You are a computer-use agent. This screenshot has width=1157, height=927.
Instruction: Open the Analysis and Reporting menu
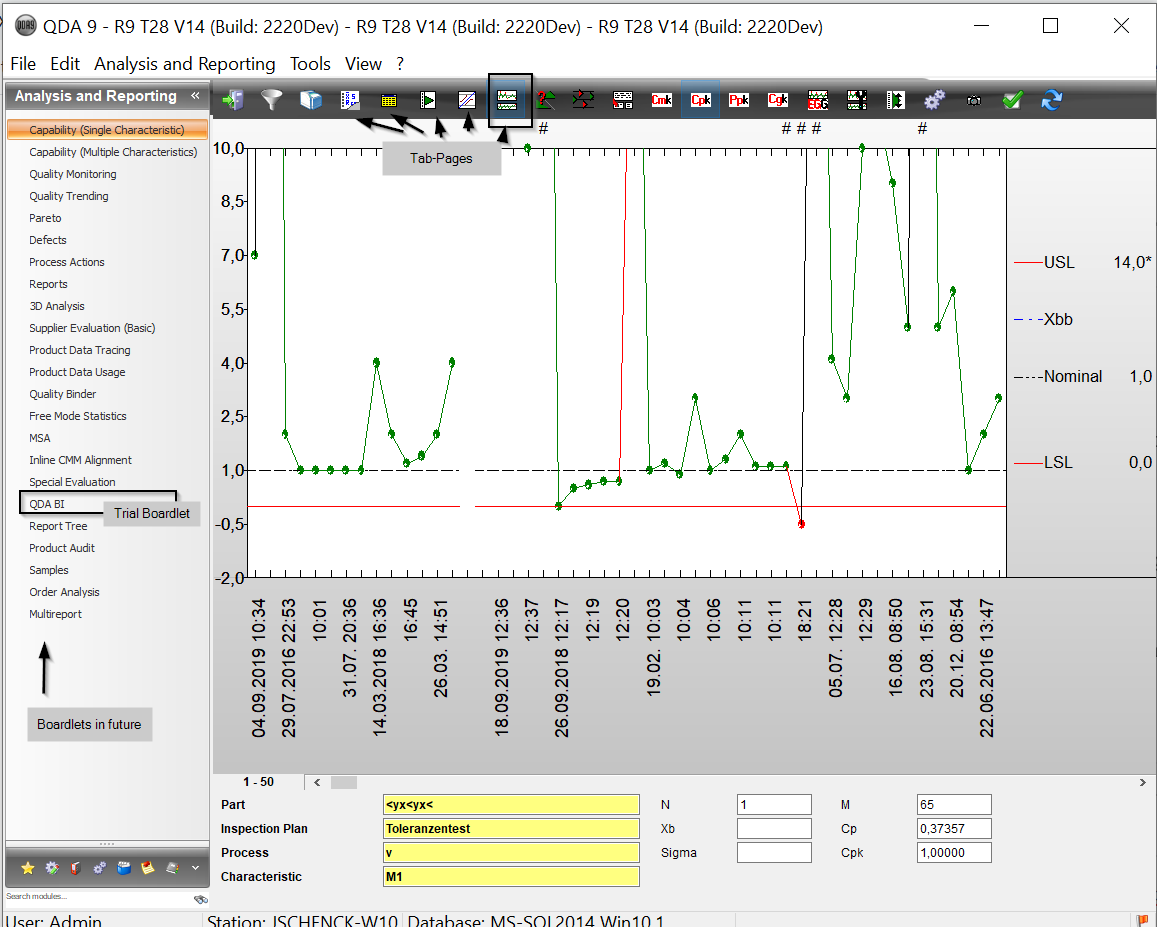coord(184,64)
